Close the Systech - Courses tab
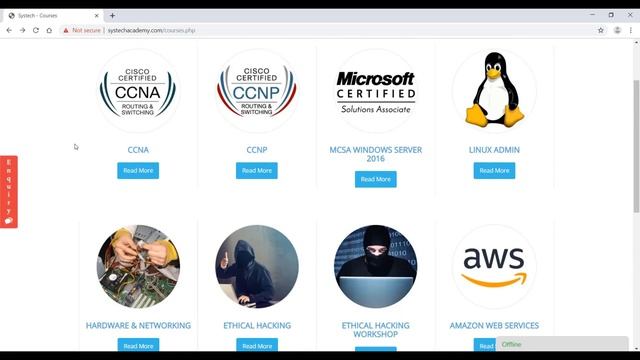 click(97, 16)
